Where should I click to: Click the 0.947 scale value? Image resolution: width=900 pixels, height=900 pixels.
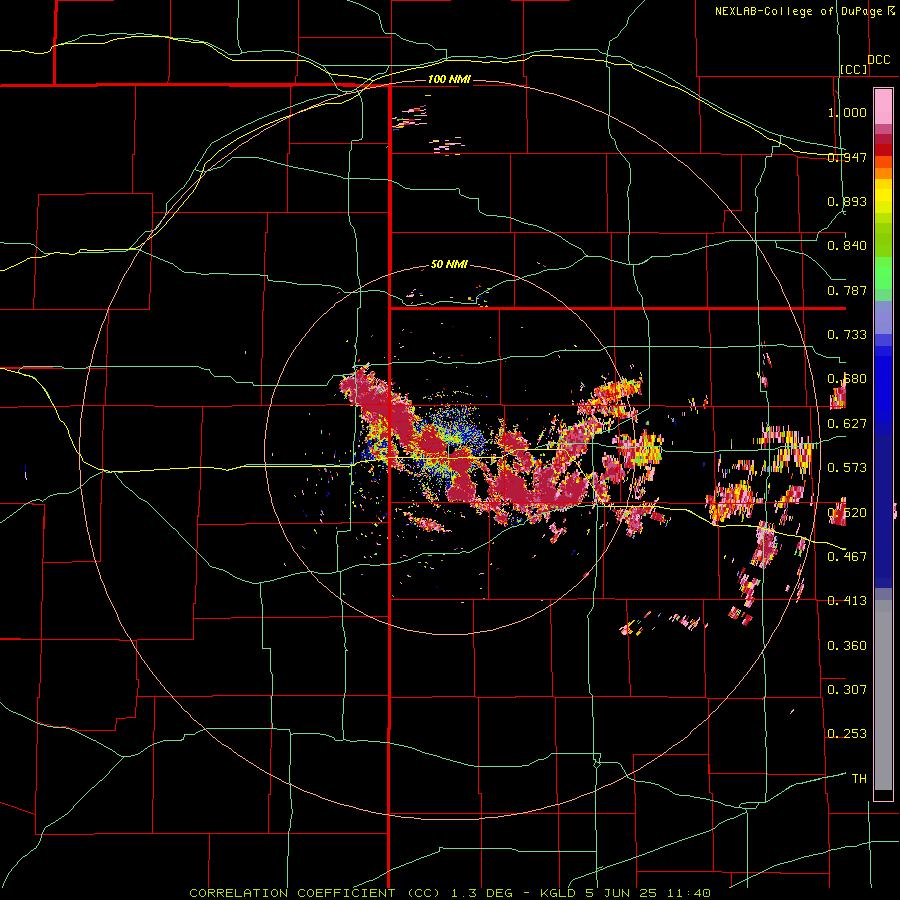click(x=847, y=157)
